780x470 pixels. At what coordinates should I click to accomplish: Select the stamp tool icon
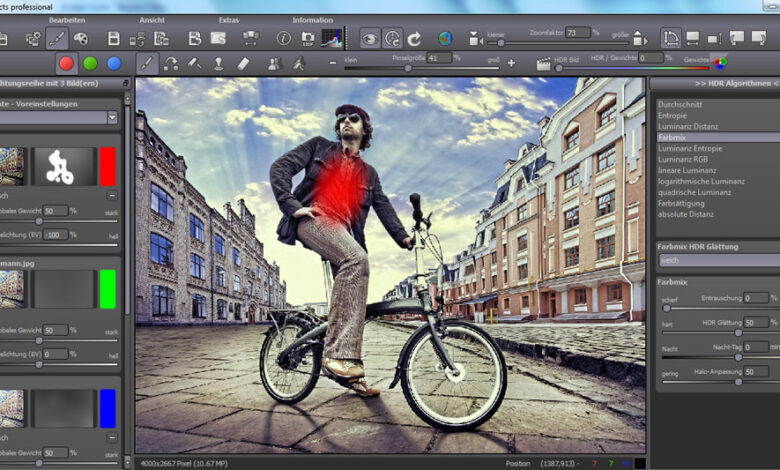217,63
